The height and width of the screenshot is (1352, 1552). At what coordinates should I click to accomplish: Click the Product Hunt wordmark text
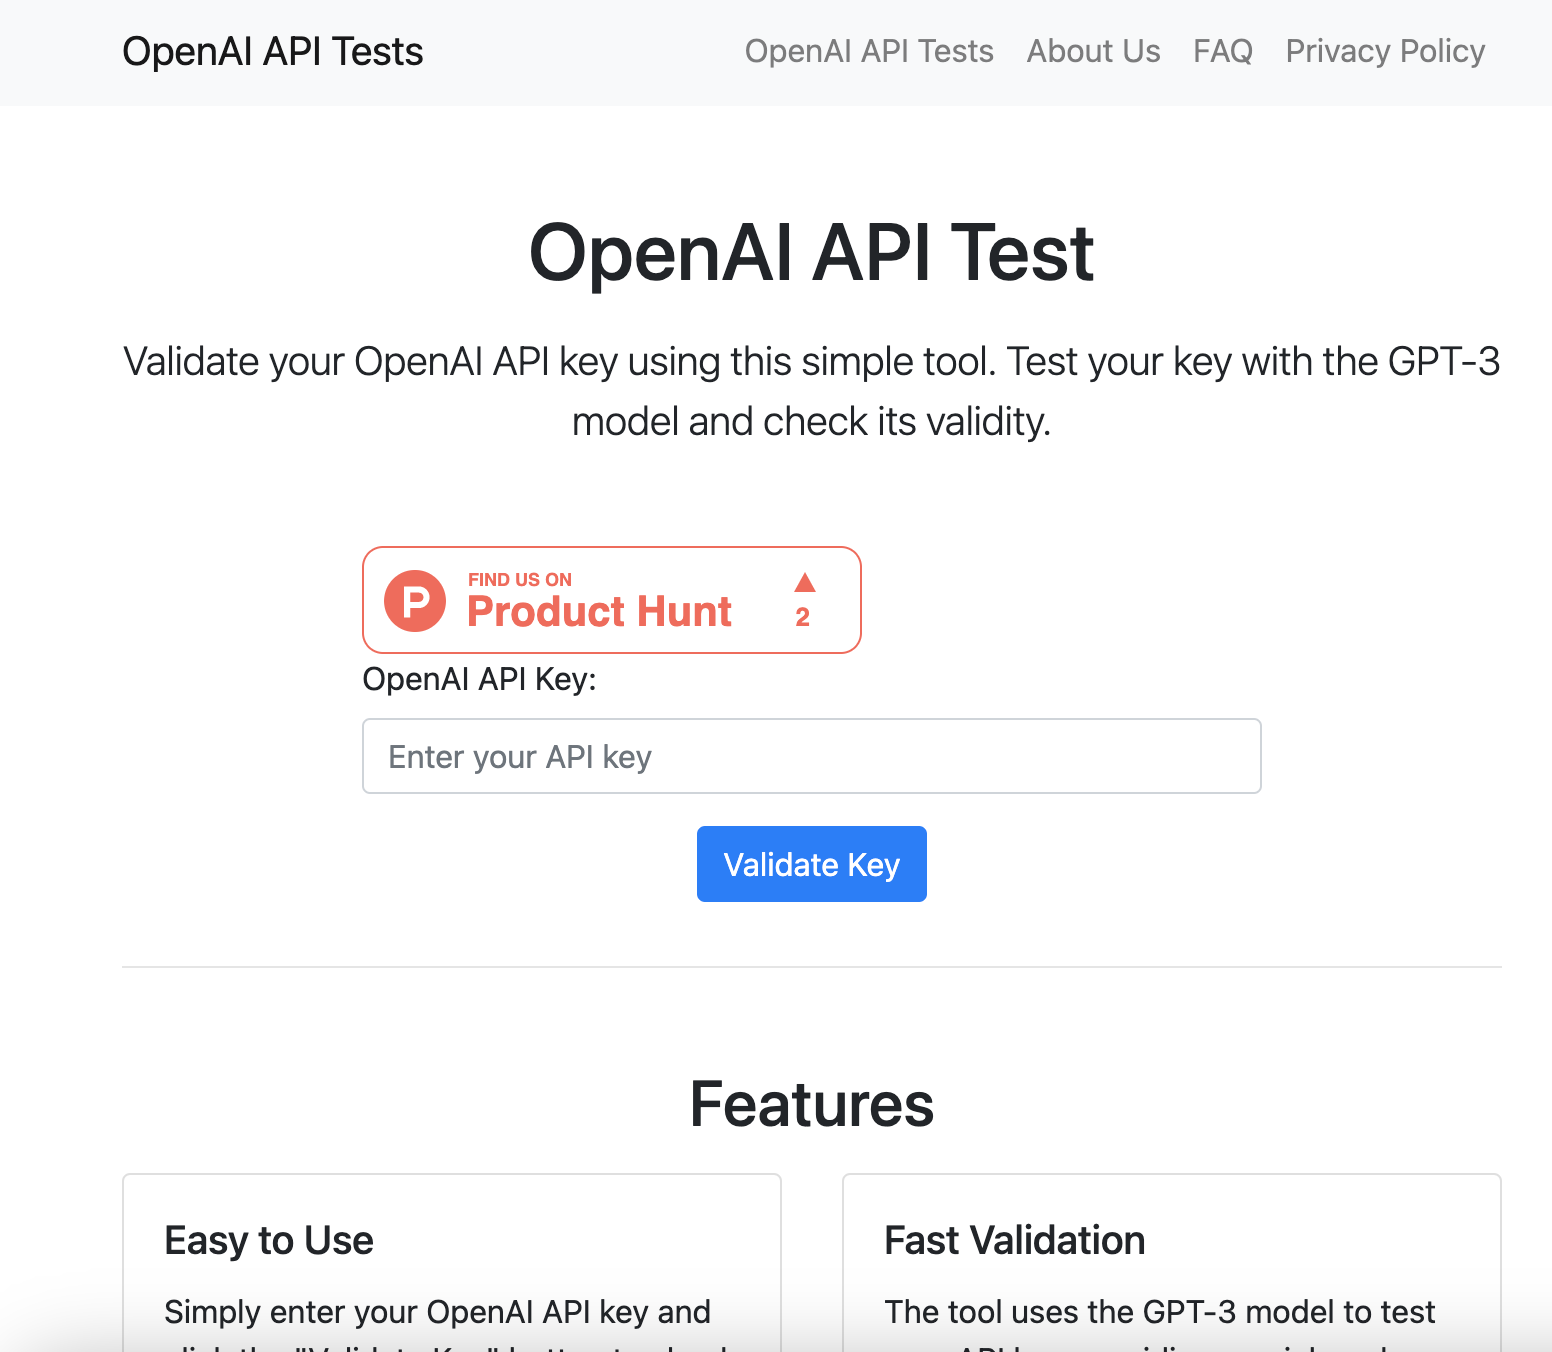[x=599, y=612]
